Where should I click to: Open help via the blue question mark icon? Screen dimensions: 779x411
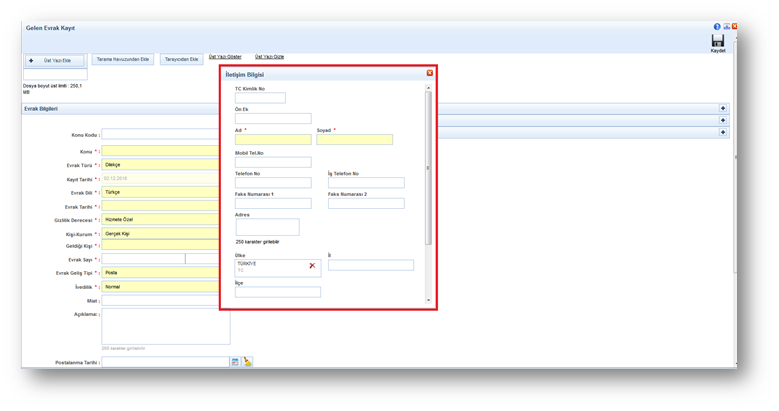717,27
